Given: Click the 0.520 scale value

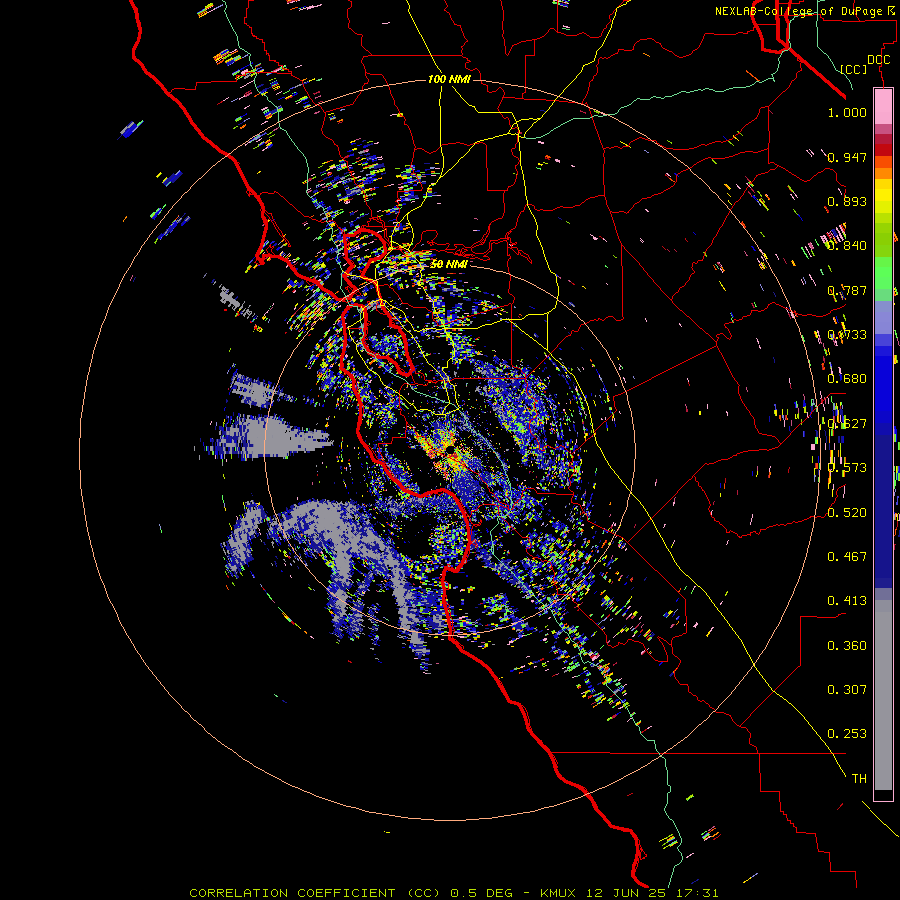Looking at the screenshot, I should (847, 513).
